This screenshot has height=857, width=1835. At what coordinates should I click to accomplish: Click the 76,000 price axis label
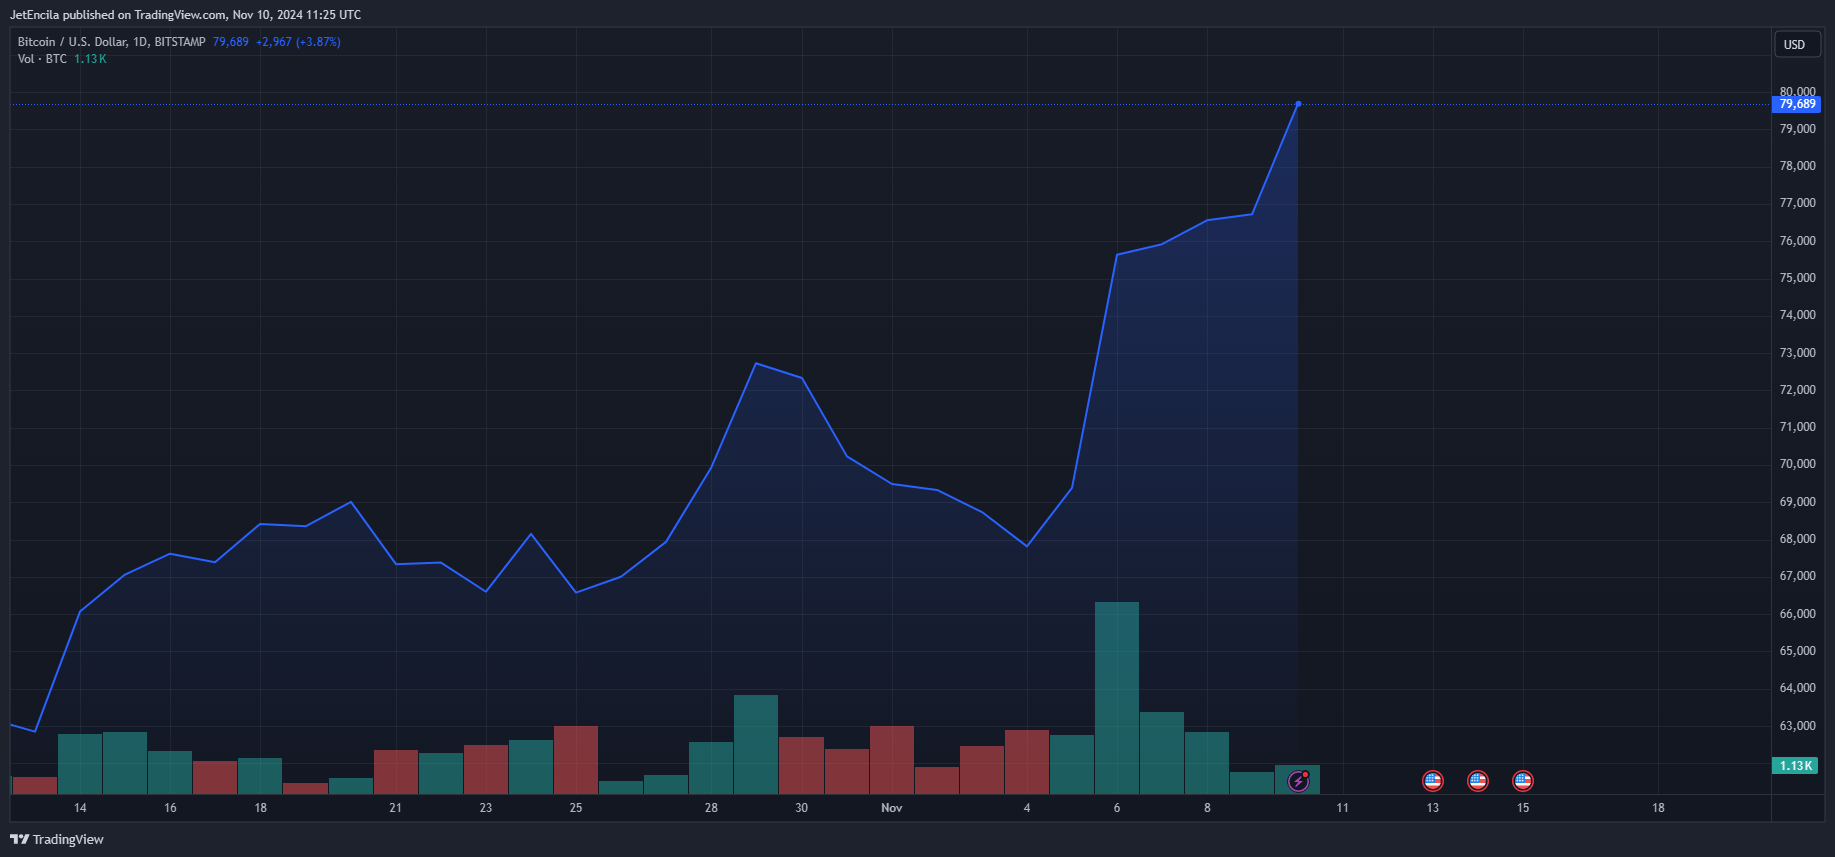1798,241
